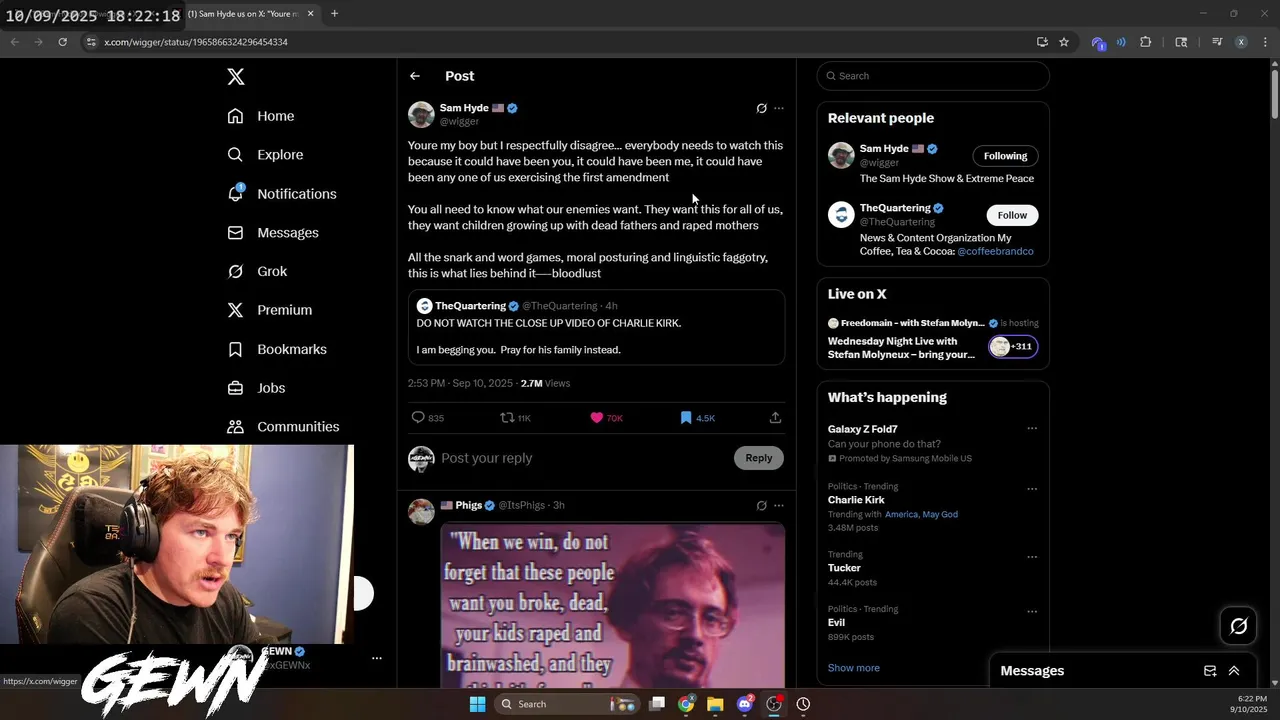Bookmark this page with the star icon

coord(1064,42)
